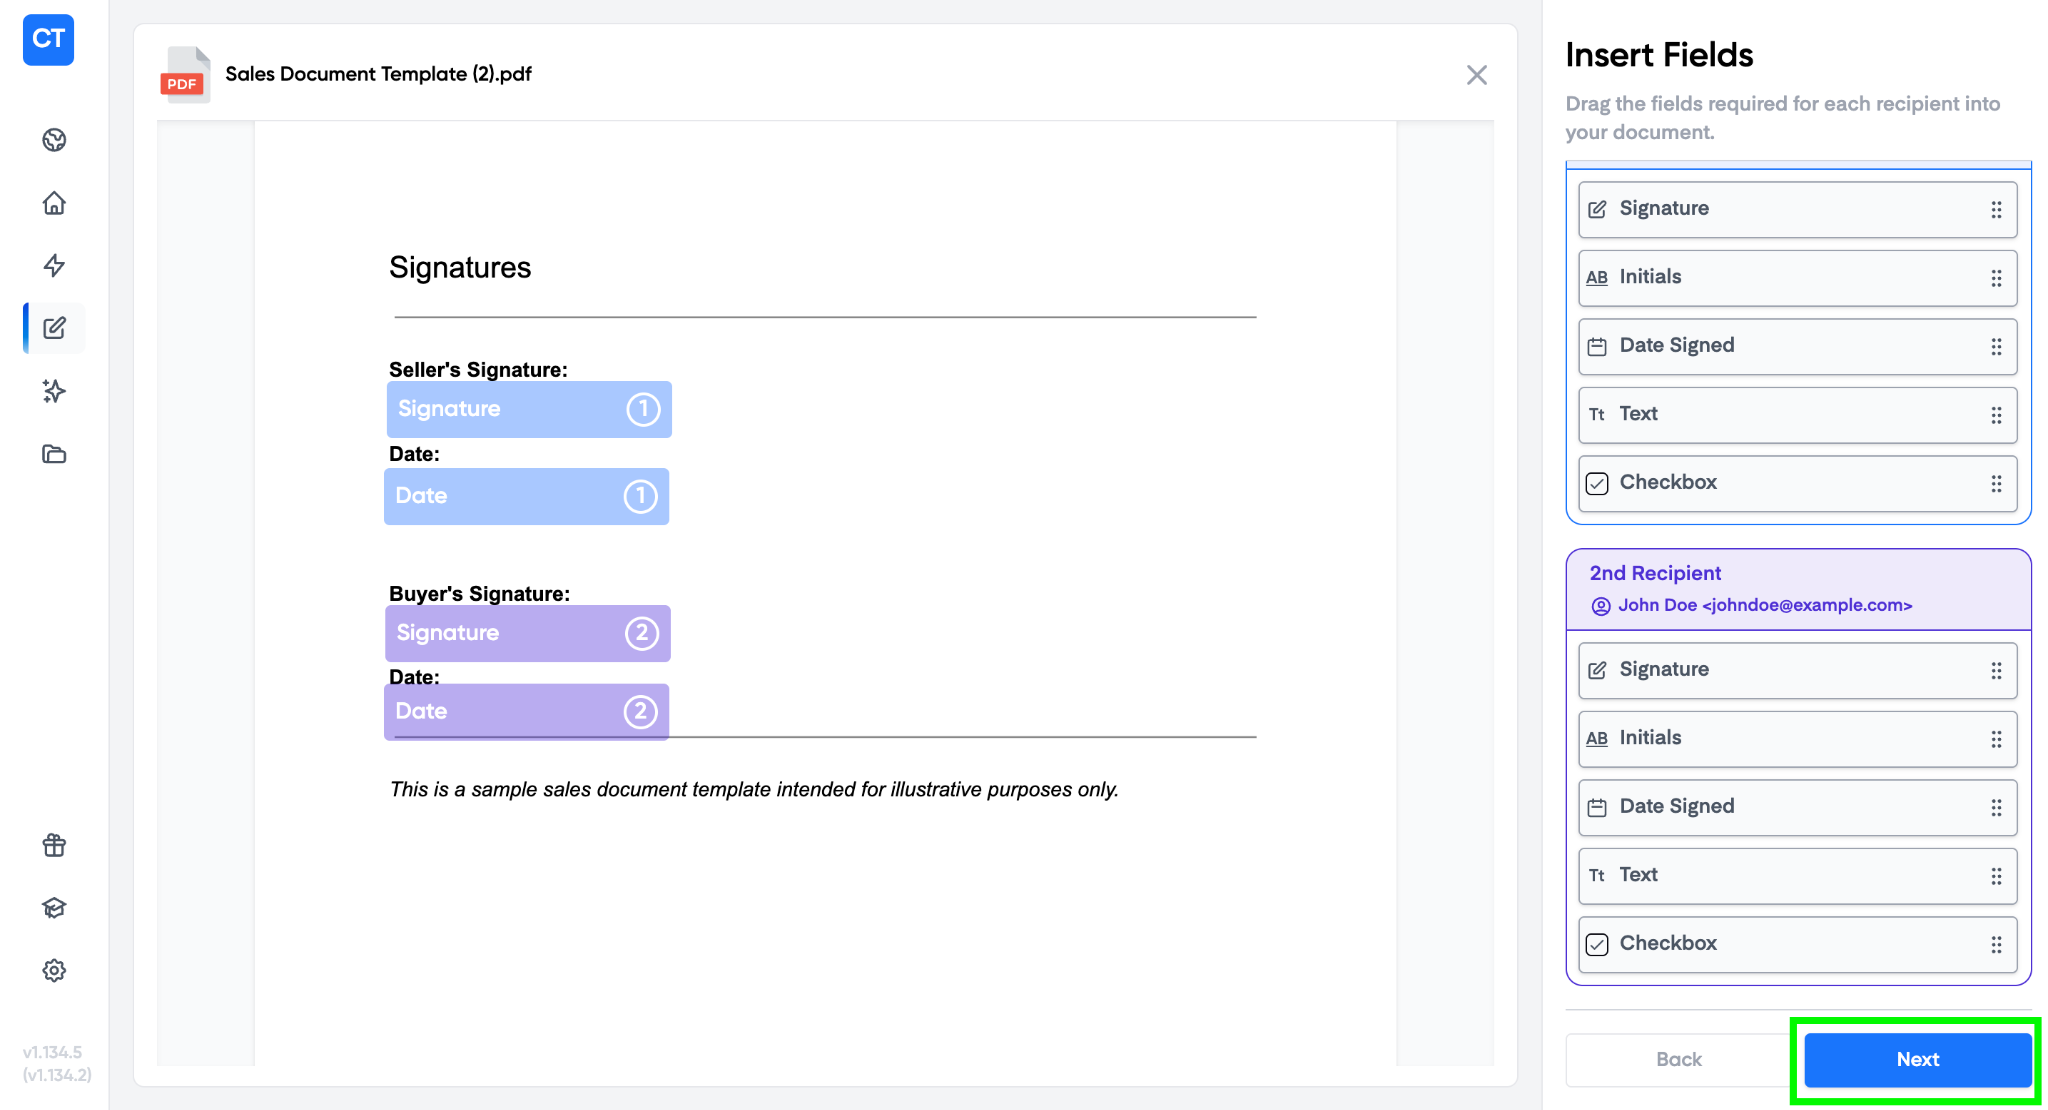
Task: Click the Back button
Action: click(1678, 1059)
